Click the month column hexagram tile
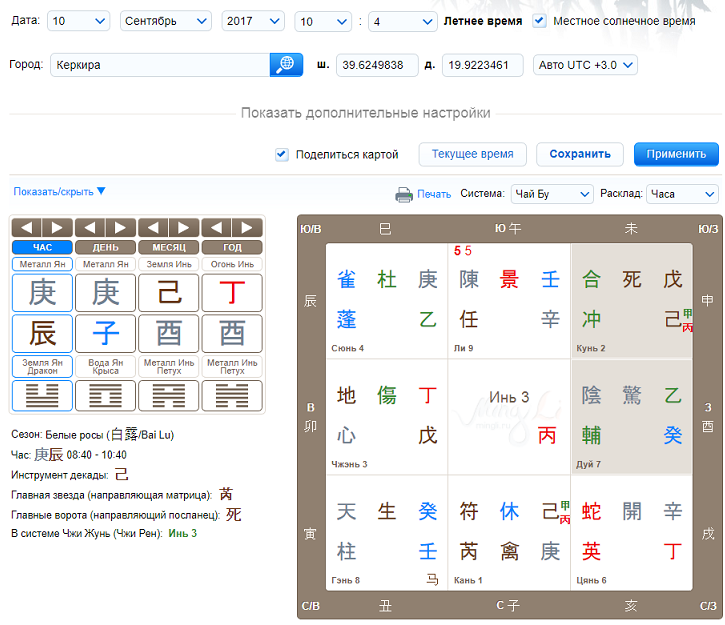This screenshot has width=725, height=625. (x=169, y=396)
